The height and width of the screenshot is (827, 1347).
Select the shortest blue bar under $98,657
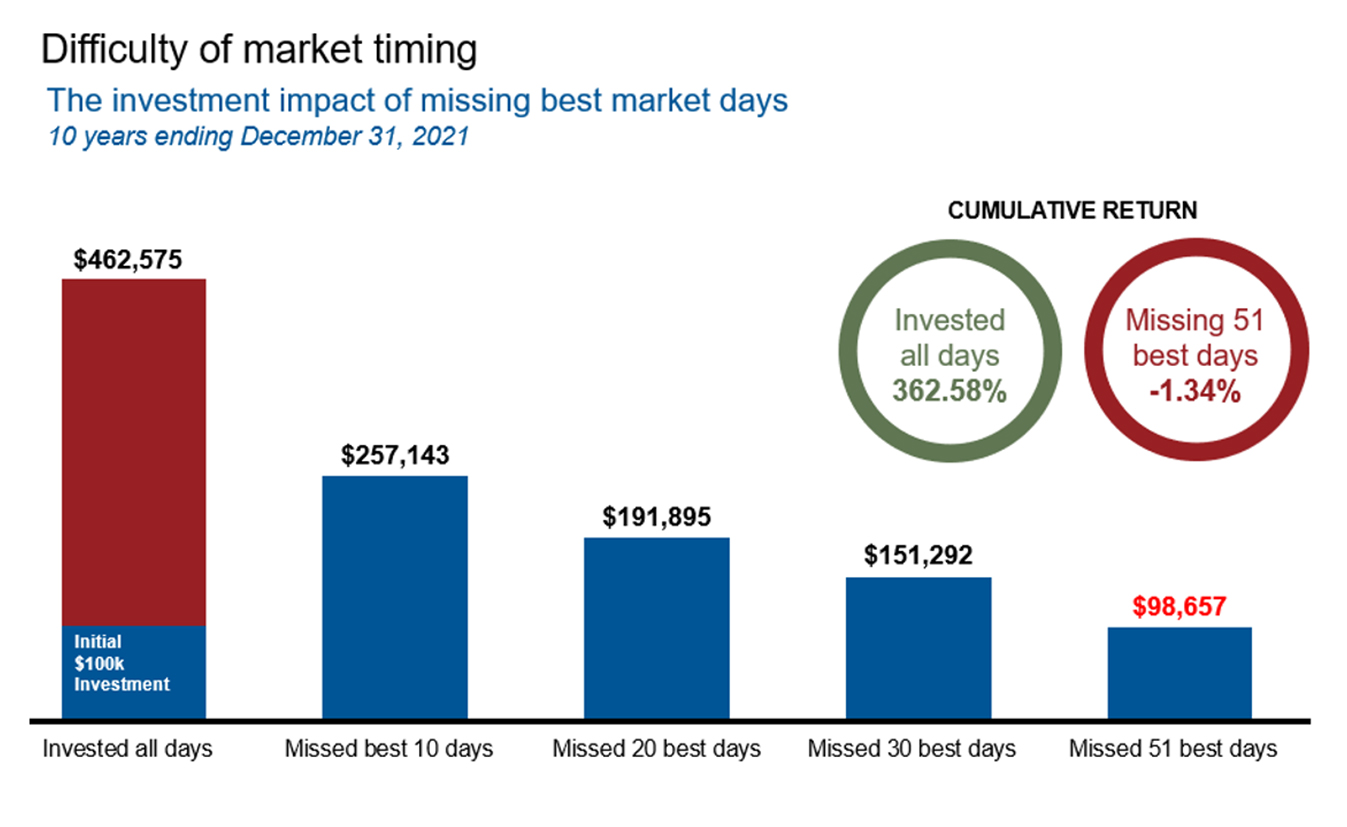coord(1180,672)
